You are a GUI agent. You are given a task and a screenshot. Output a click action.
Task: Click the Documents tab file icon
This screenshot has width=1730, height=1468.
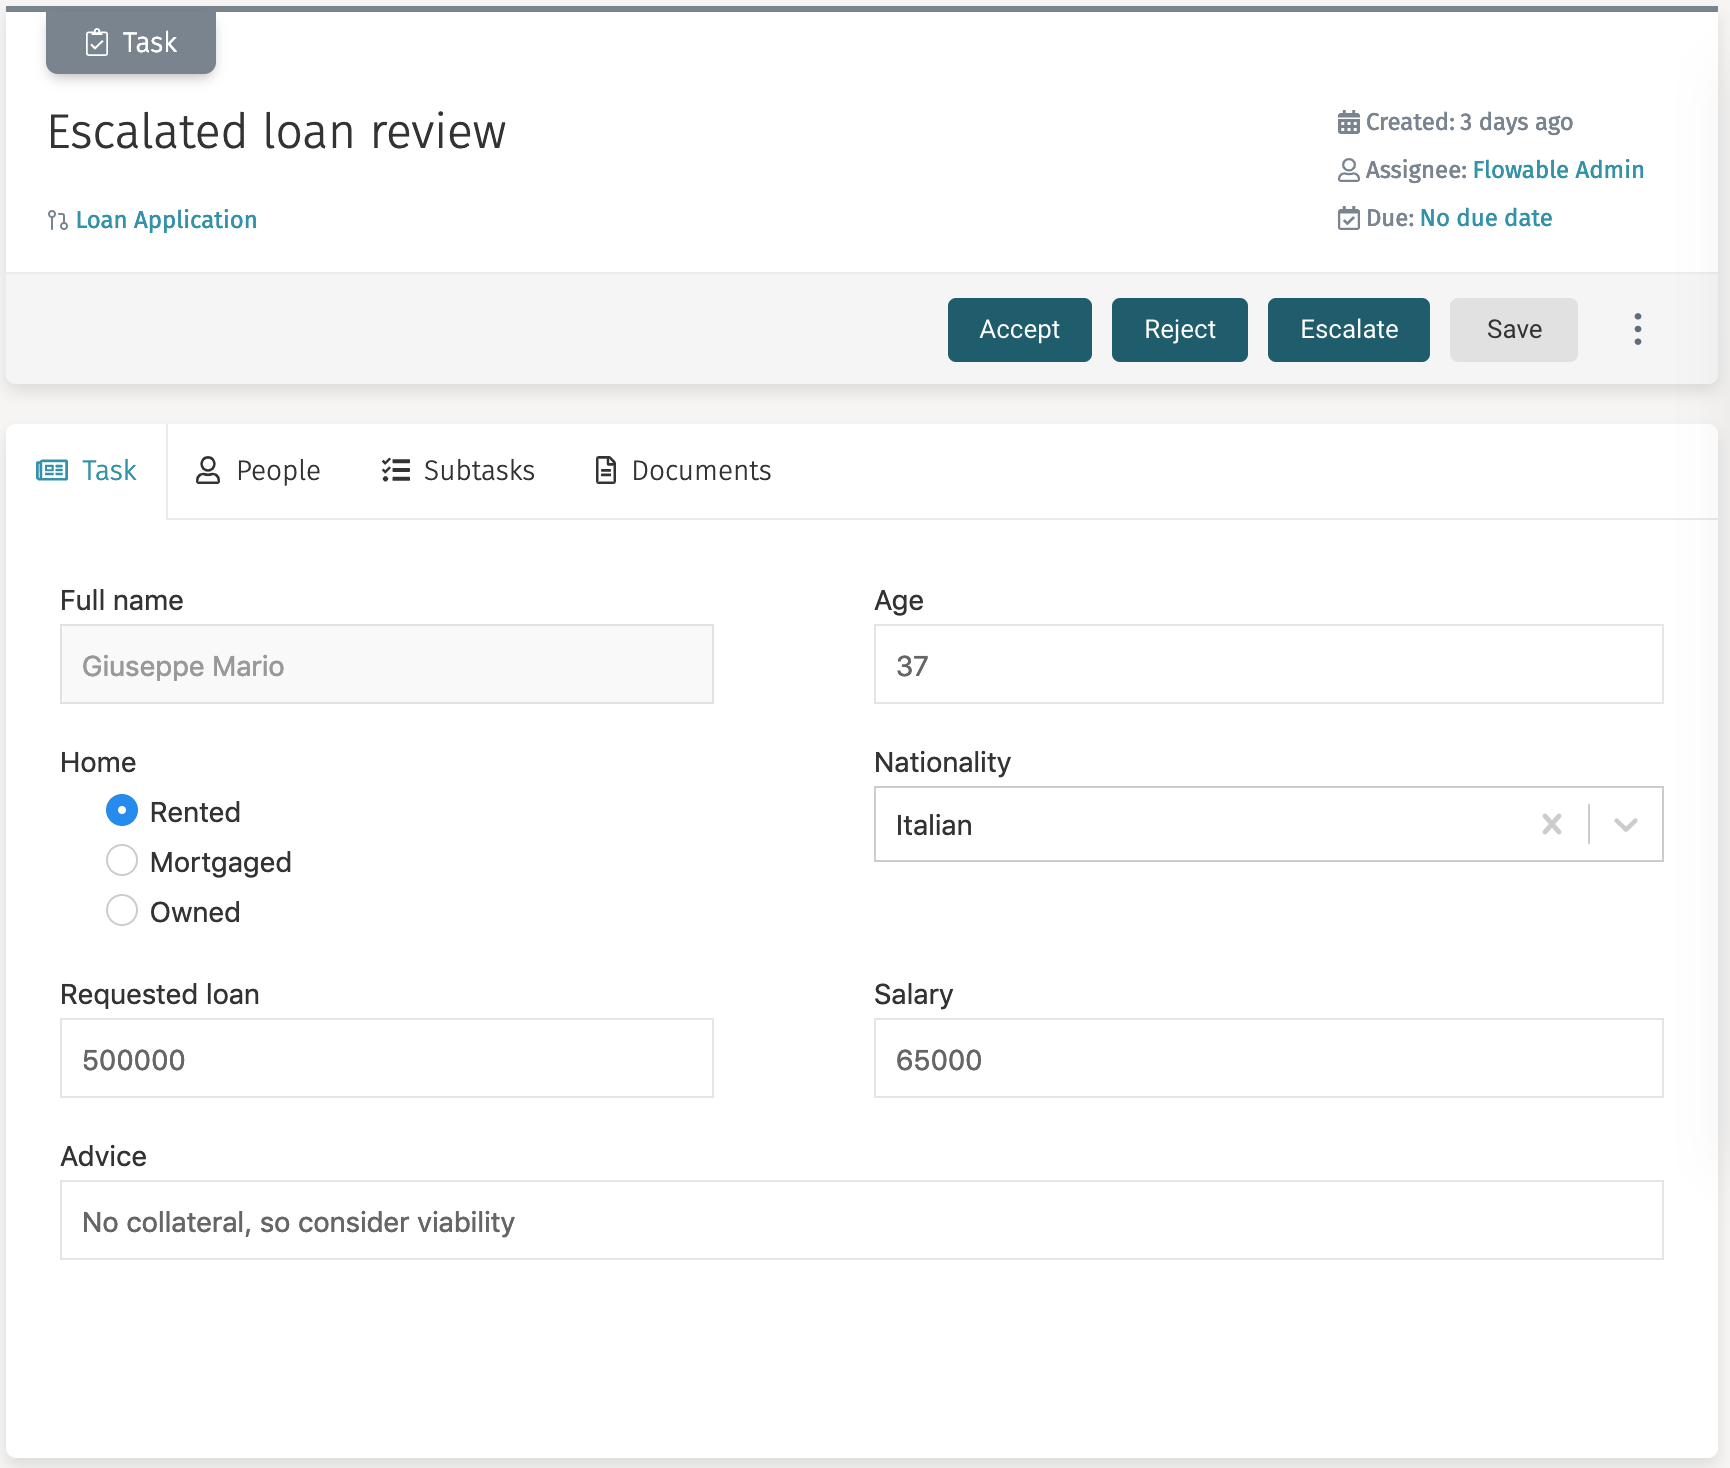tap(606, 470)
